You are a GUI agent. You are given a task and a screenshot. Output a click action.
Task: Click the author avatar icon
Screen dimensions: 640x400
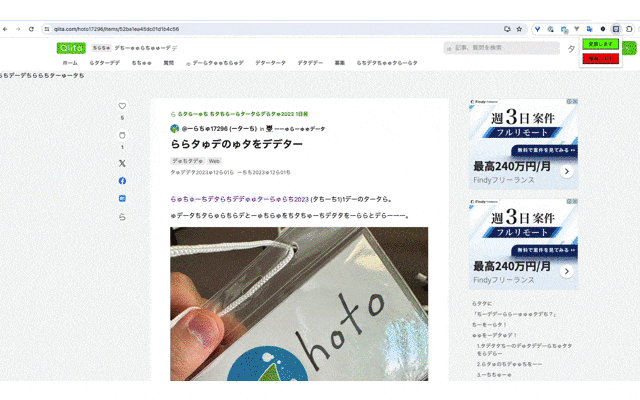[x=175, y=129]
